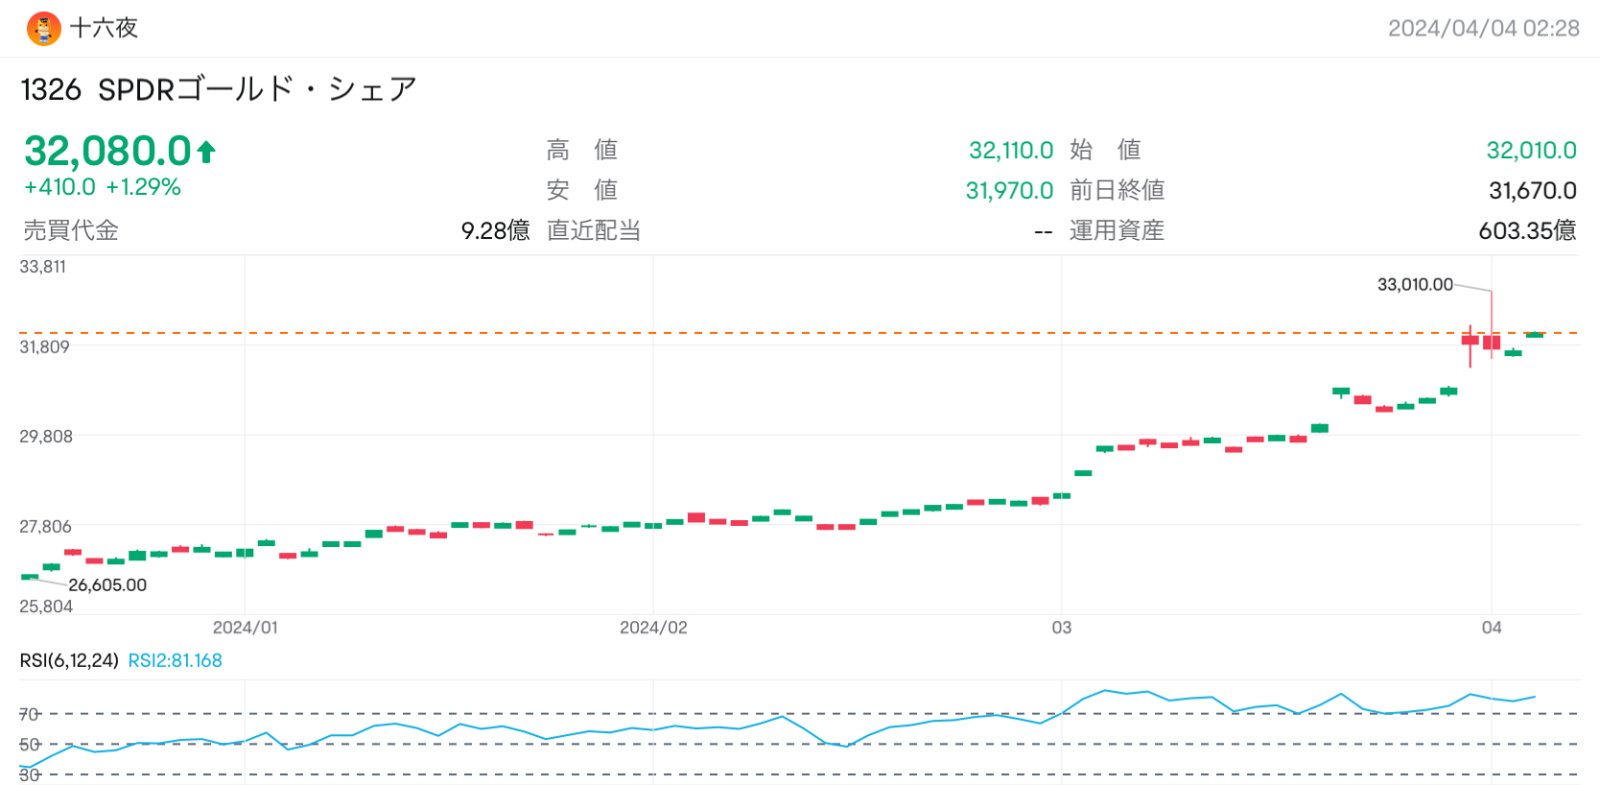The image size is (1600, 785).
Task: Click the 03 month axis label
Action: tap(1061, 628)
